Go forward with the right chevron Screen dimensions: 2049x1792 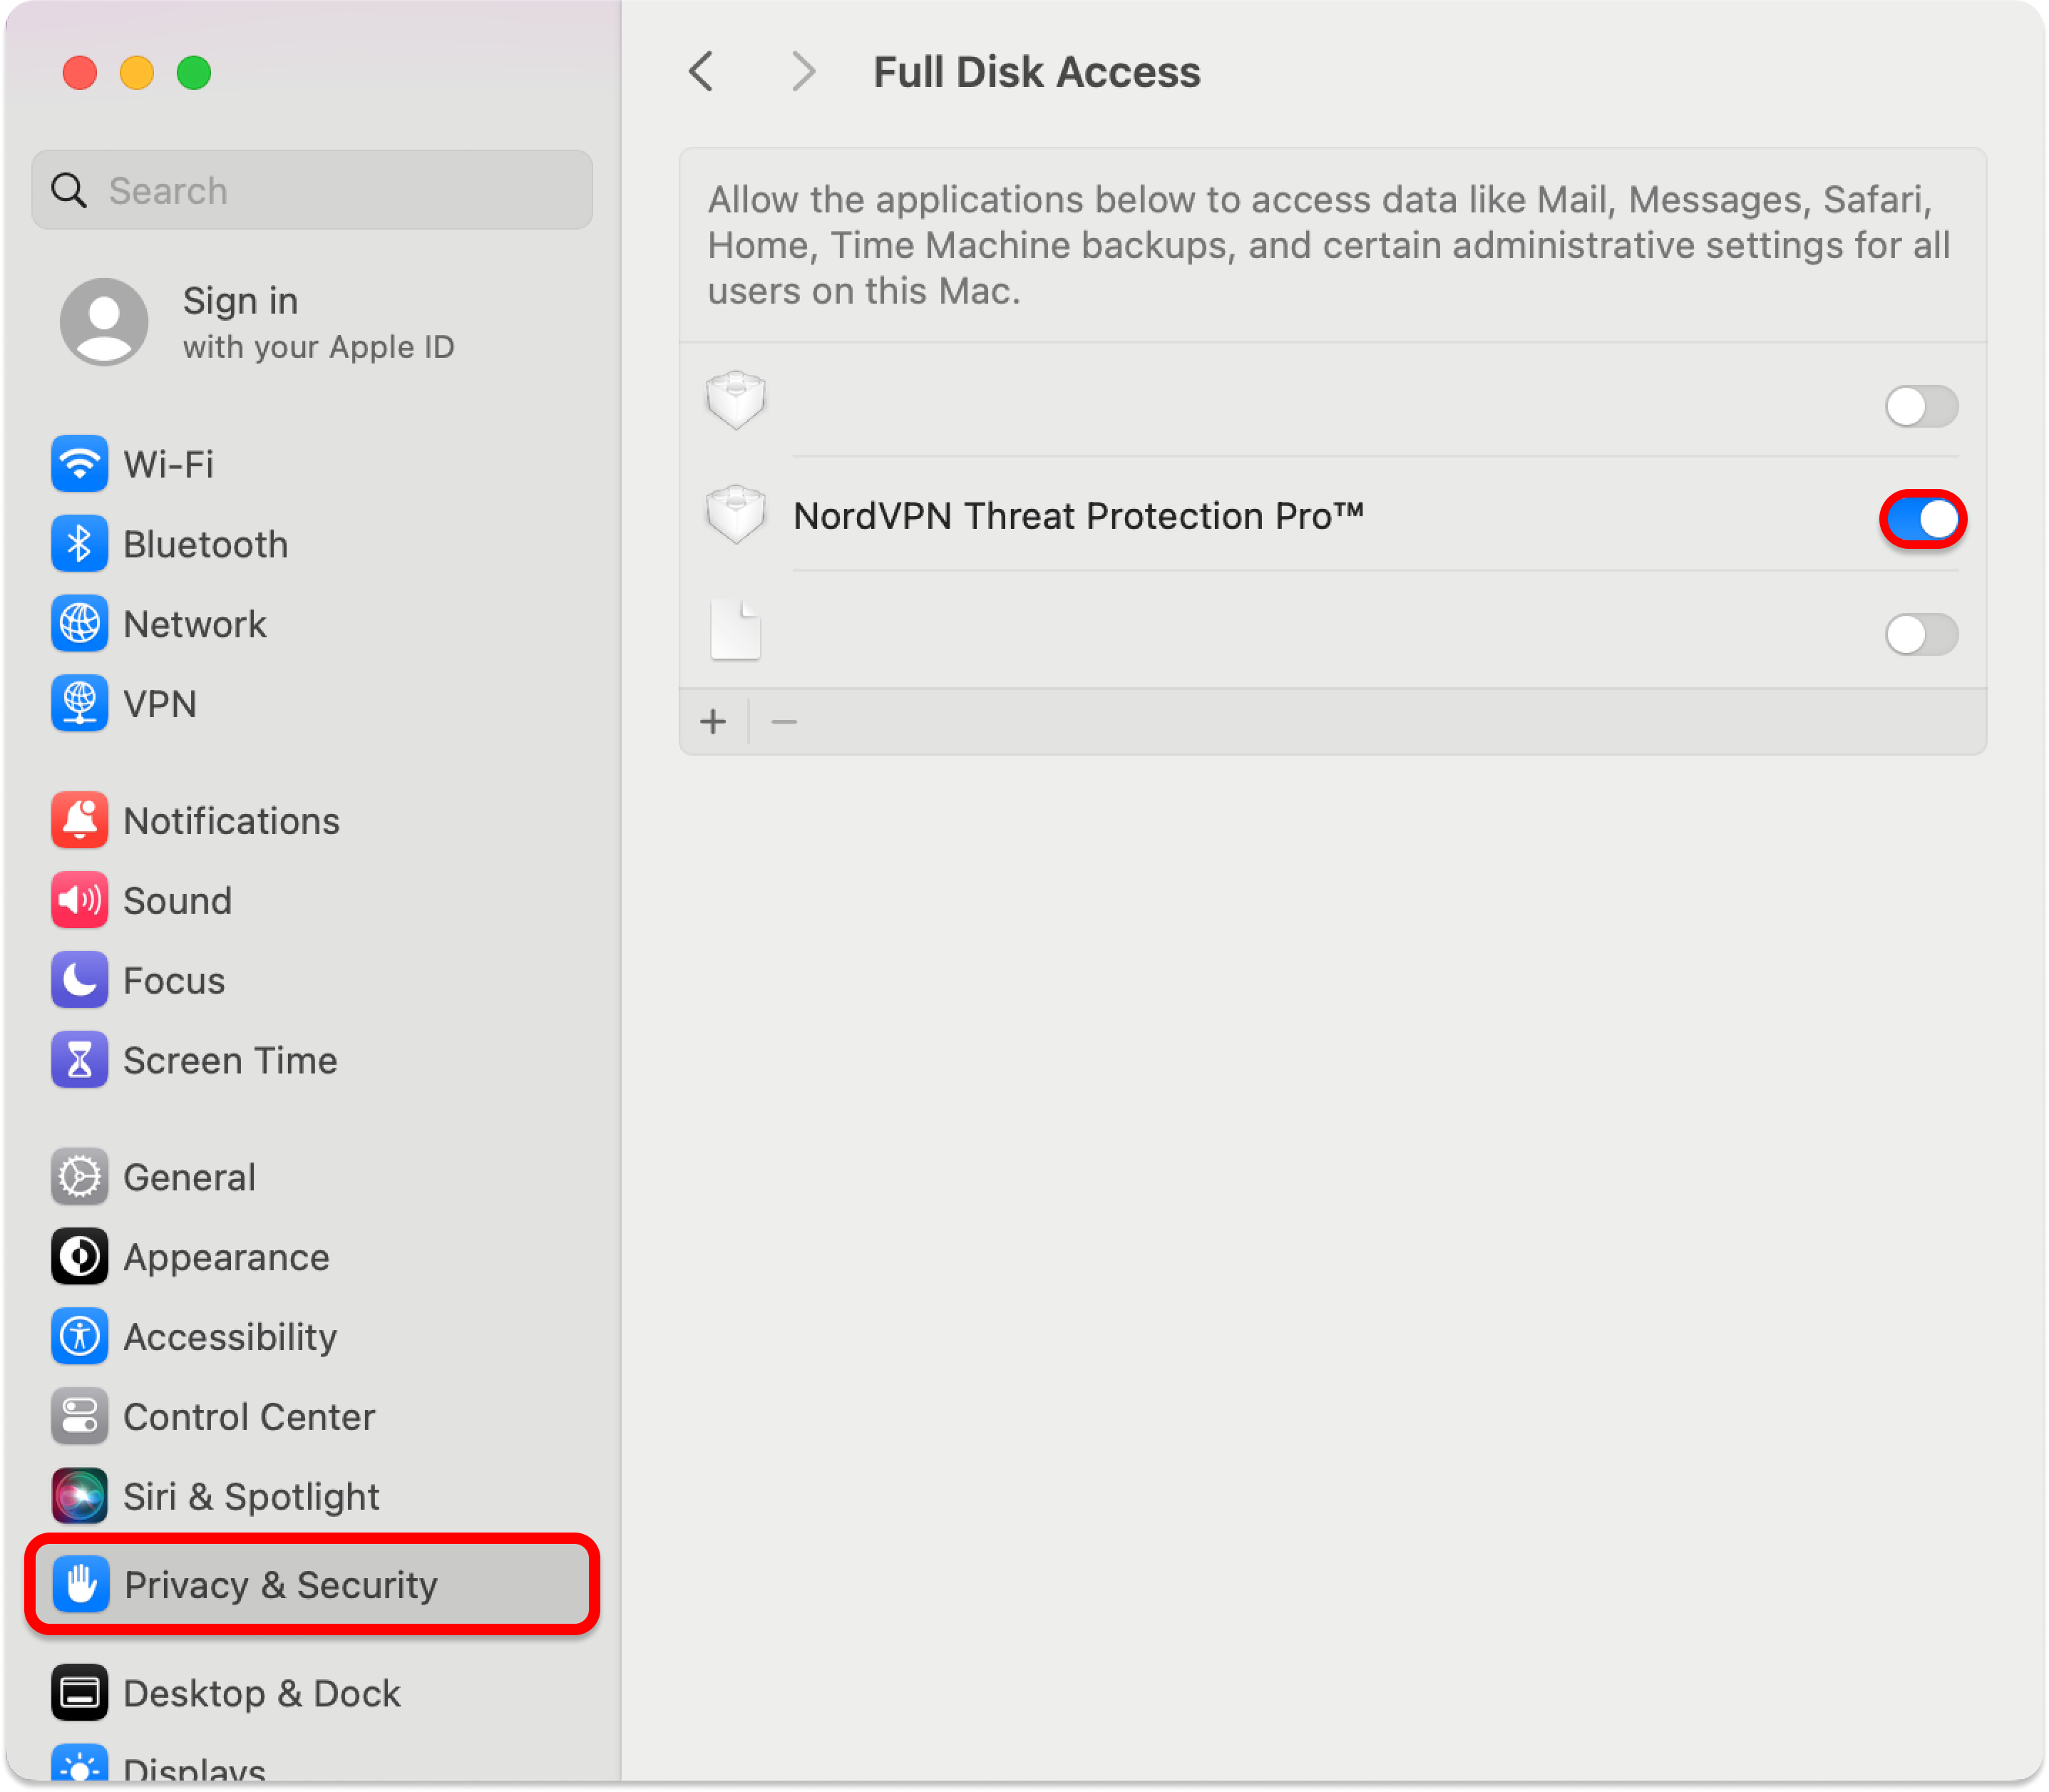click(x=803, y=72)
